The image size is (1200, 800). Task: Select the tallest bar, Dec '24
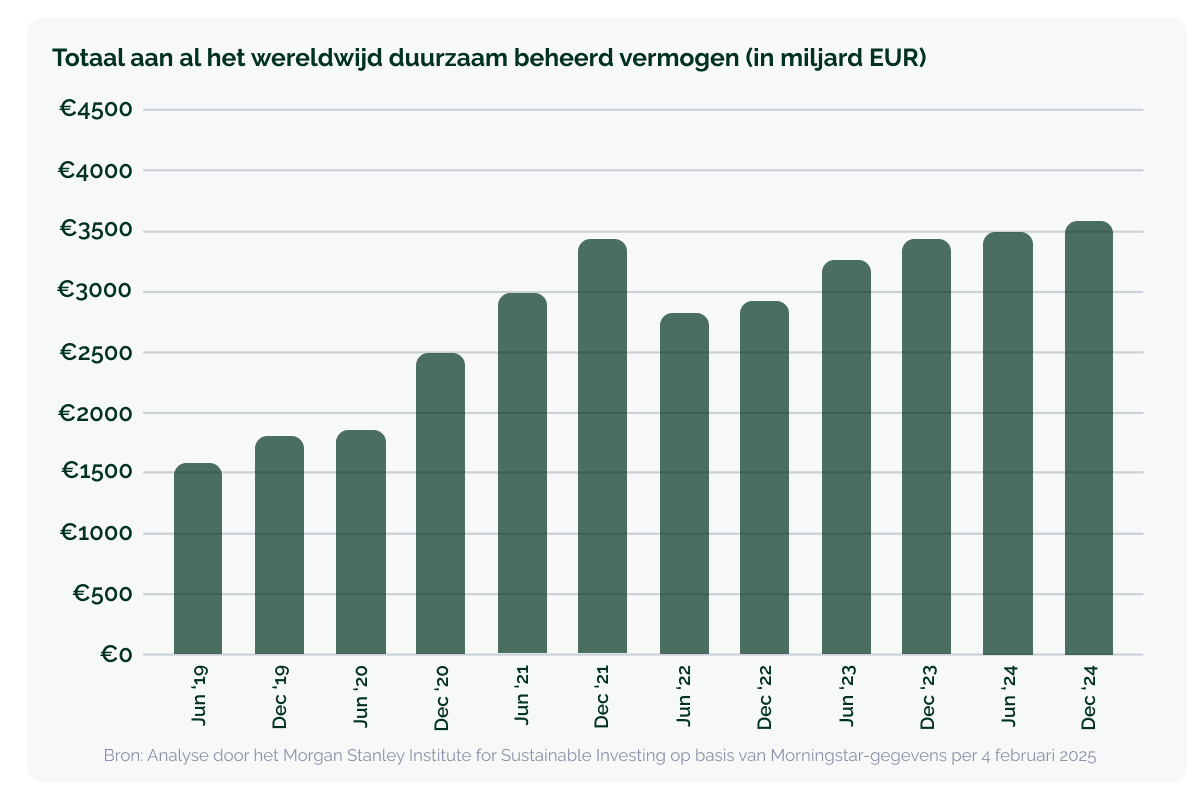[1089, 438]
